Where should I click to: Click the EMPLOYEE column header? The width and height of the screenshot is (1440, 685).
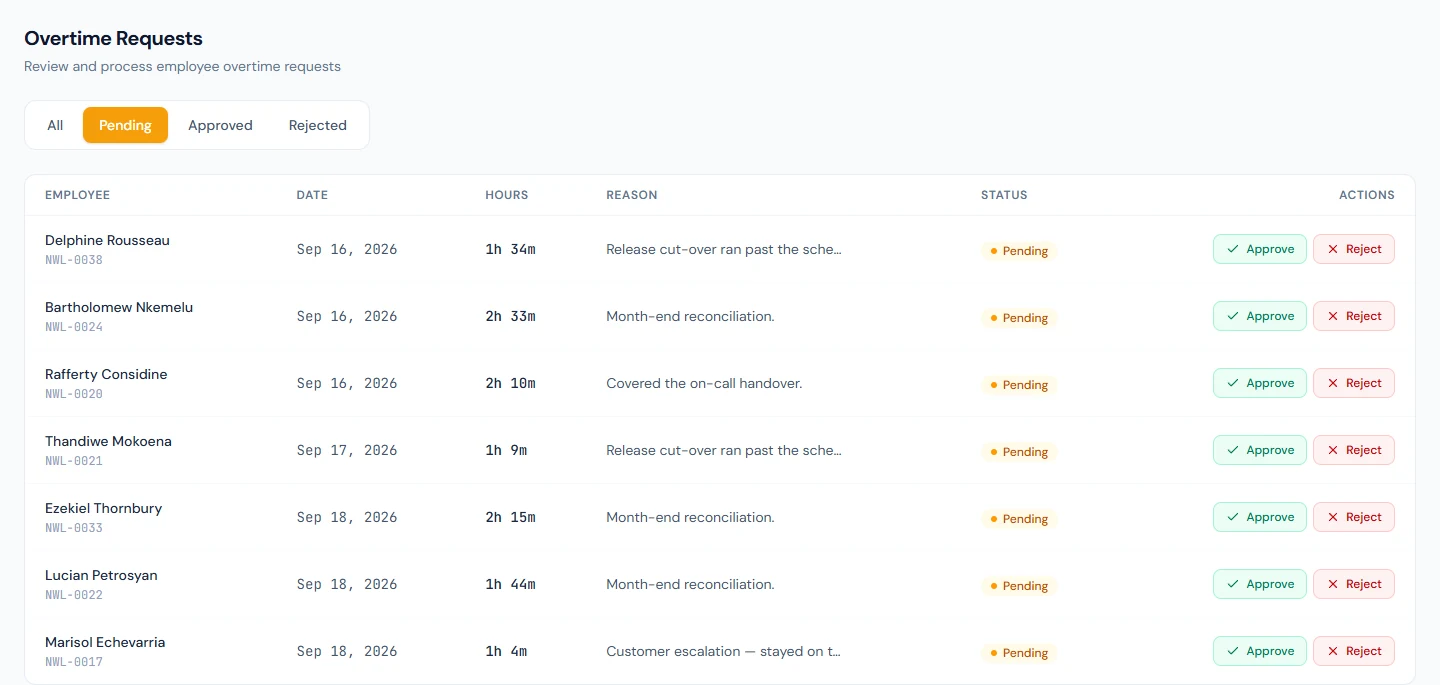[x=77, y=195]
